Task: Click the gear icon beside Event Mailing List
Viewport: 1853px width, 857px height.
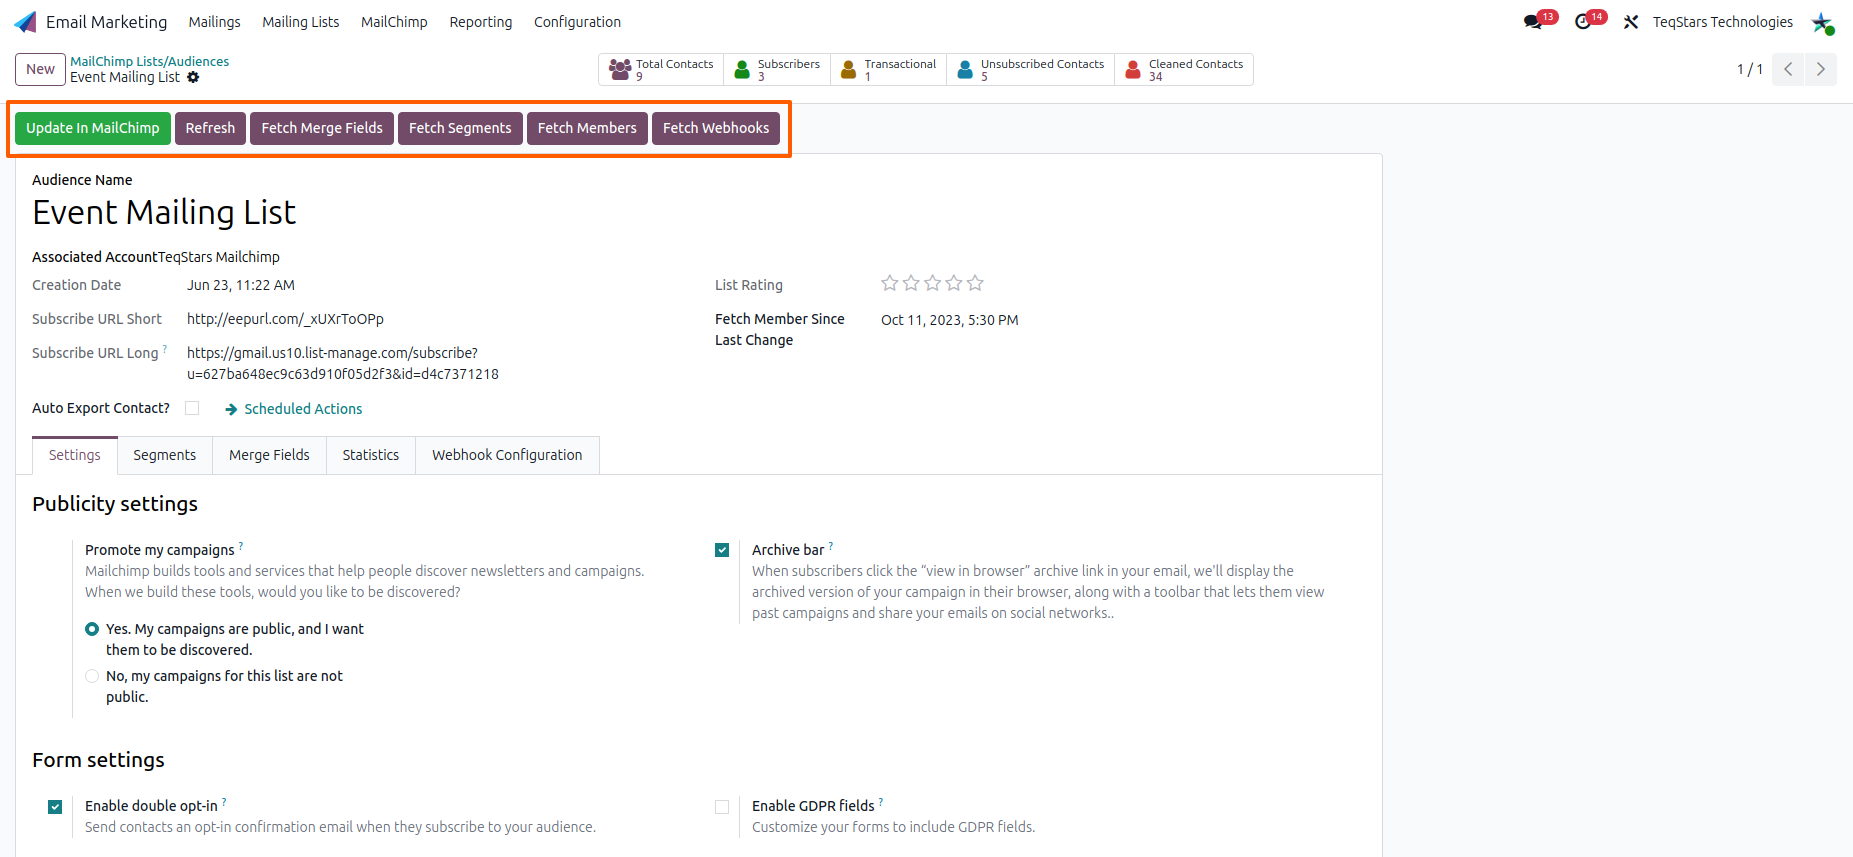Action: click(193, 77)
